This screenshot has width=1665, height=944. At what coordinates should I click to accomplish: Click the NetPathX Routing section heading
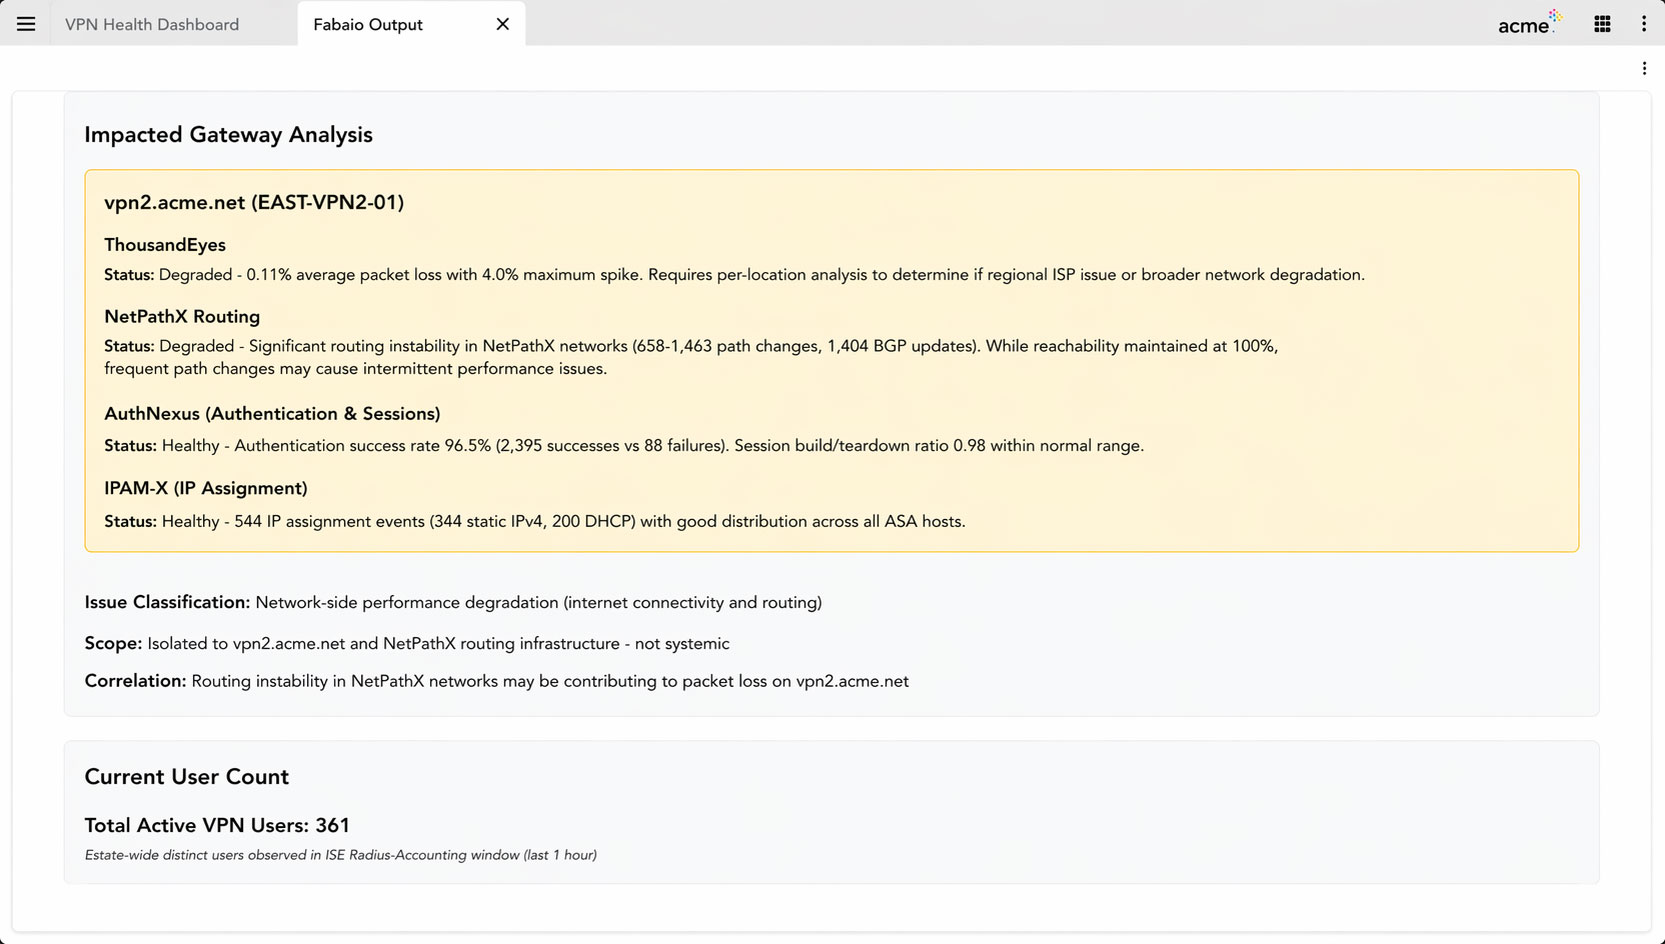tap(182, 316)
